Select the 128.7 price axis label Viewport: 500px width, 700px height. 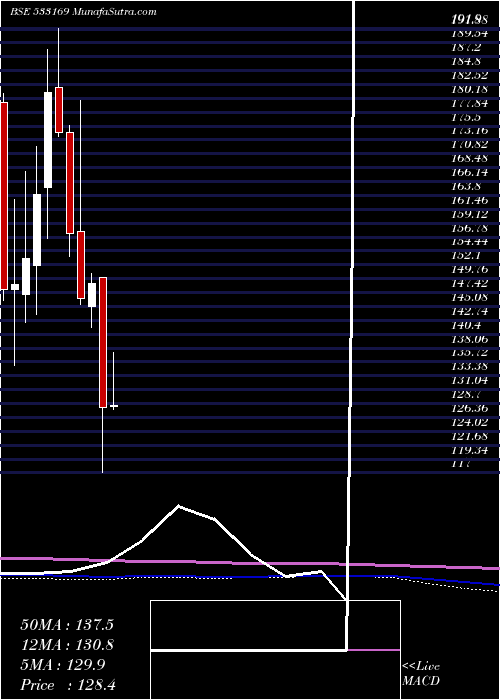(x=467, y=394)
